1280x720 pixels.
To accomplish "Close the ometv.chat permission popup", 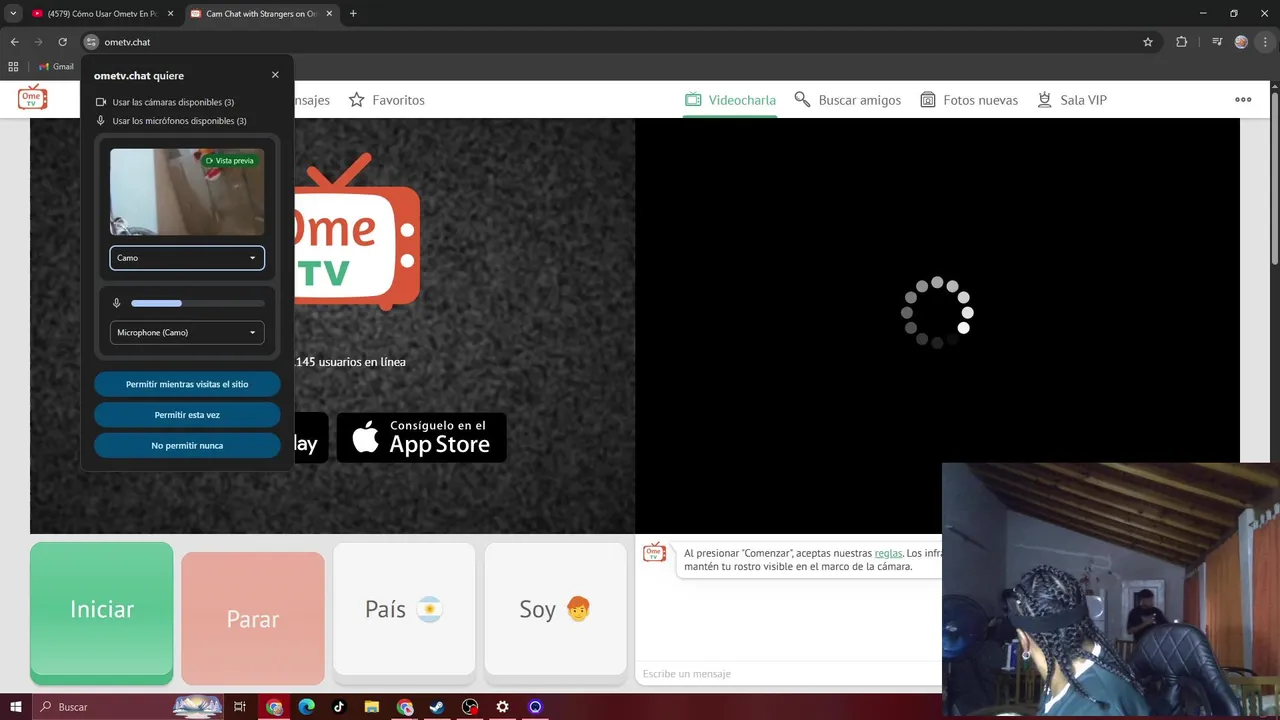I will click(275, 75).
